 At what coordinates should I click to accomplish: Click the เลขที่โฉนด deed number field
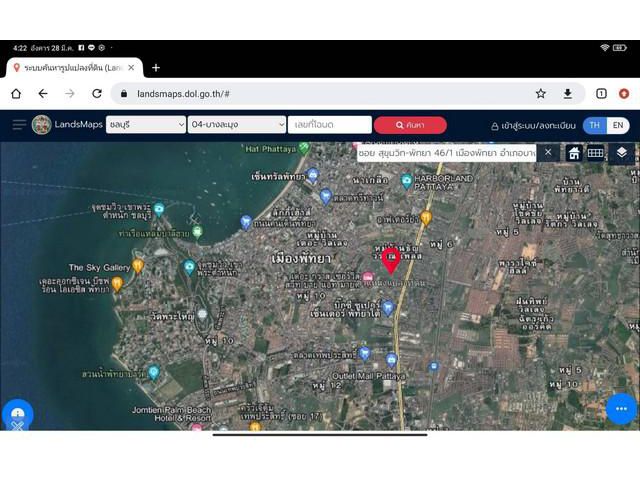coord(329,125)
